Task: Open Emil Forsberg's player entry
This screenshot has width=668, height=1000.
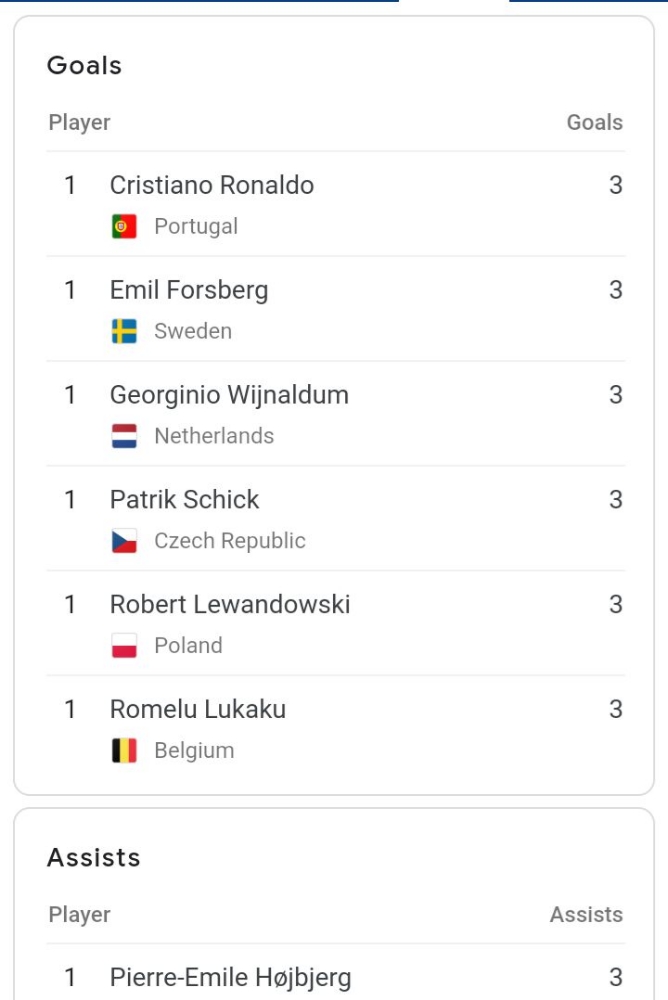Action: click(189, 290)
